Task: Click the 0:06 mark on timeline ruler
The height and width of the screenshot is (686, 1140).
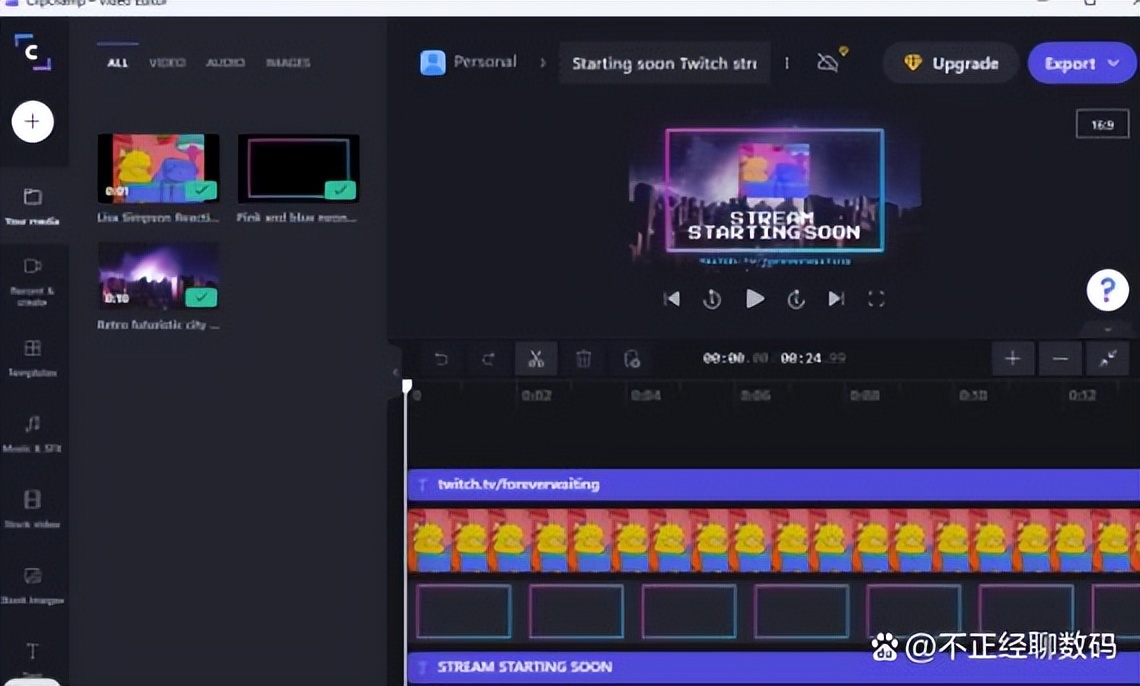Action: pos(755,395)
